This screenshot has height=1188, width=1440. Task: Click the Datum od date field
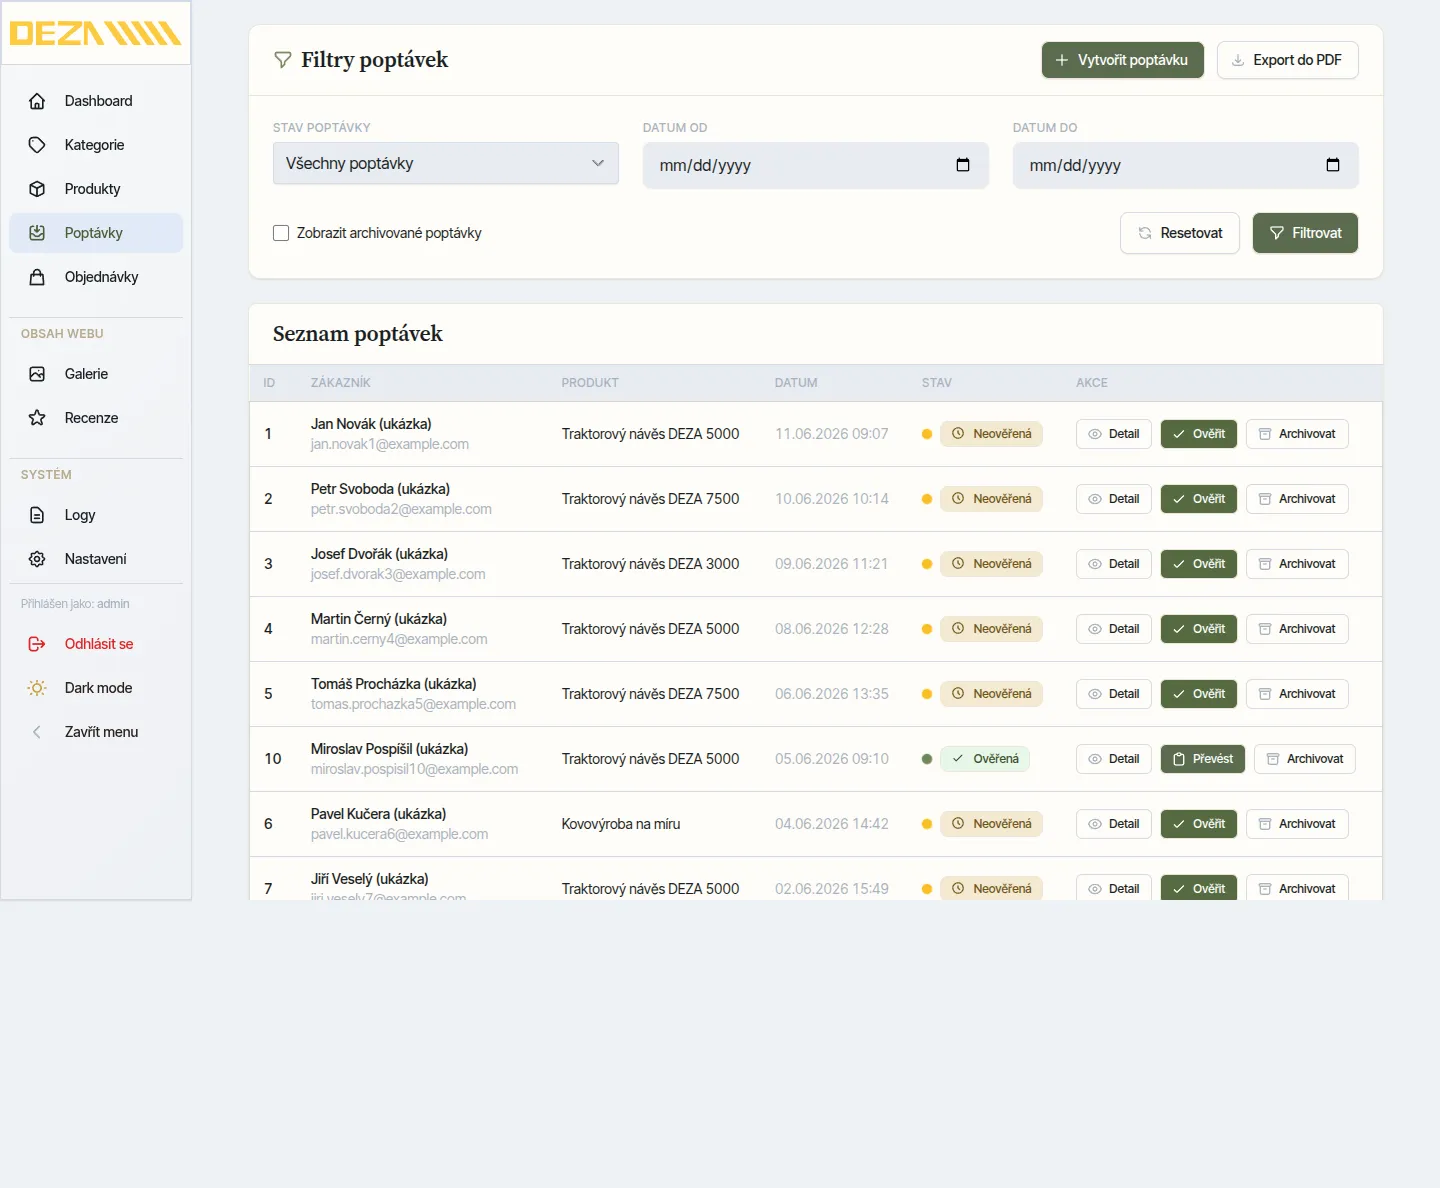tap(816, 165)
